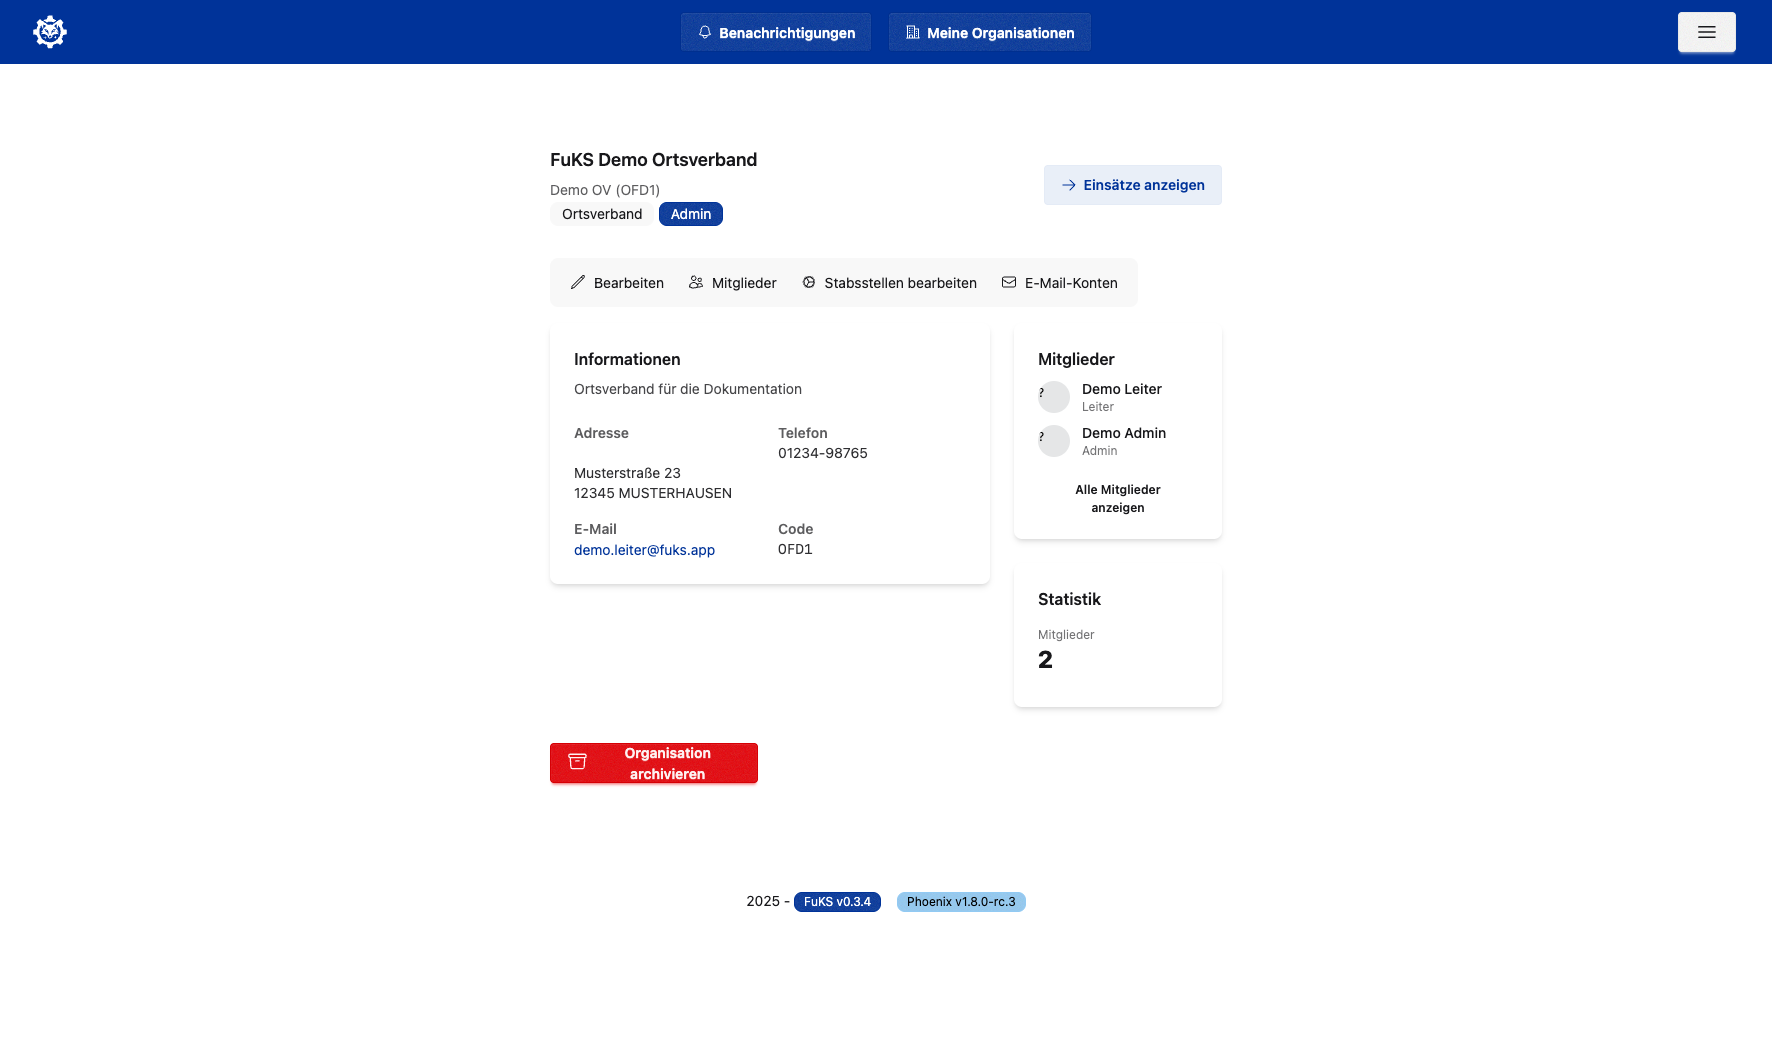Select the gear icon for Stabsstellen bearbeiten

tap(808, 282)
